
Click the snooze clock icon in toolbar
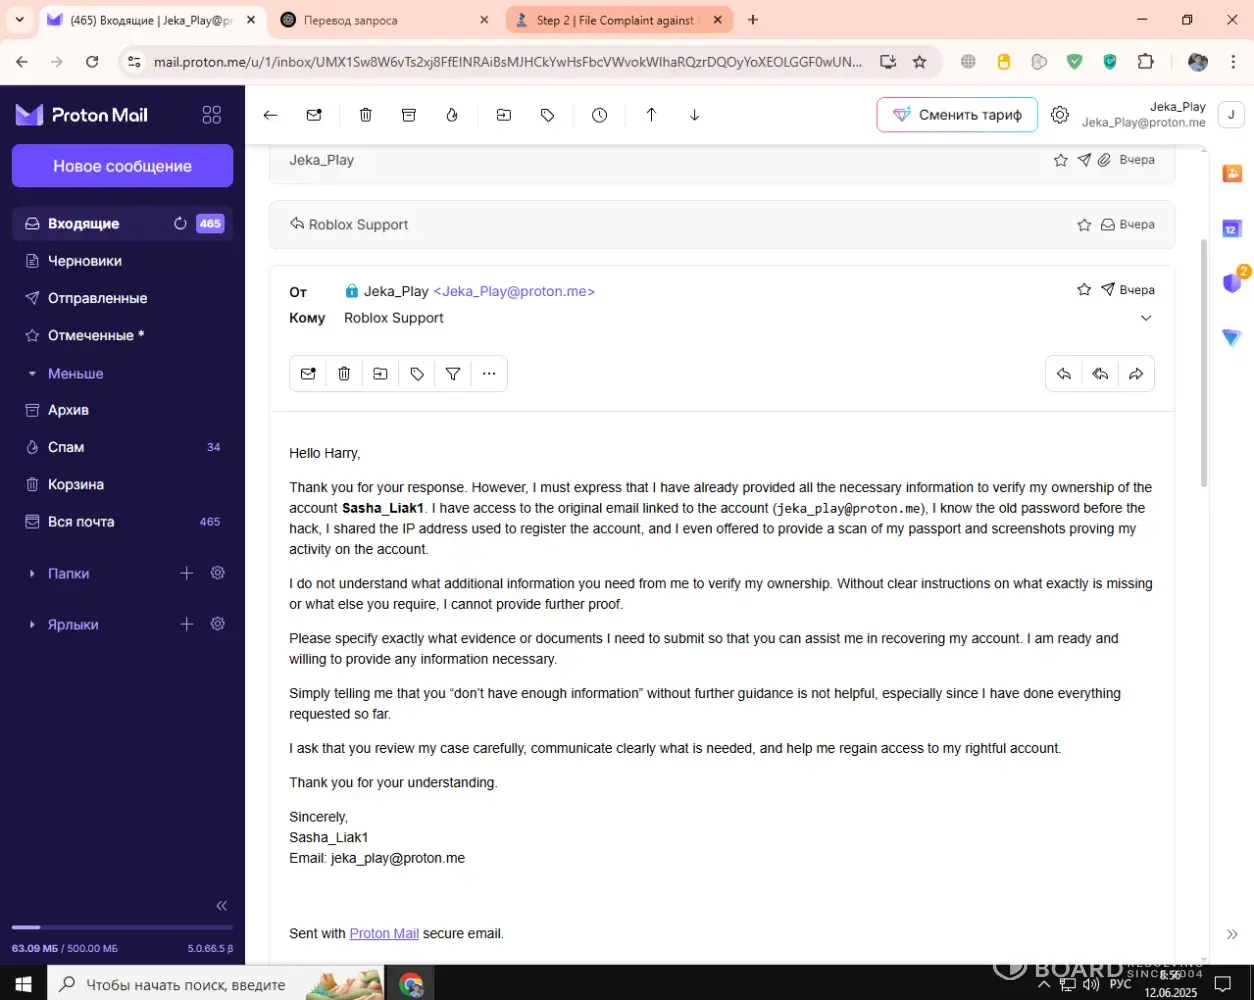click(599, 115)
